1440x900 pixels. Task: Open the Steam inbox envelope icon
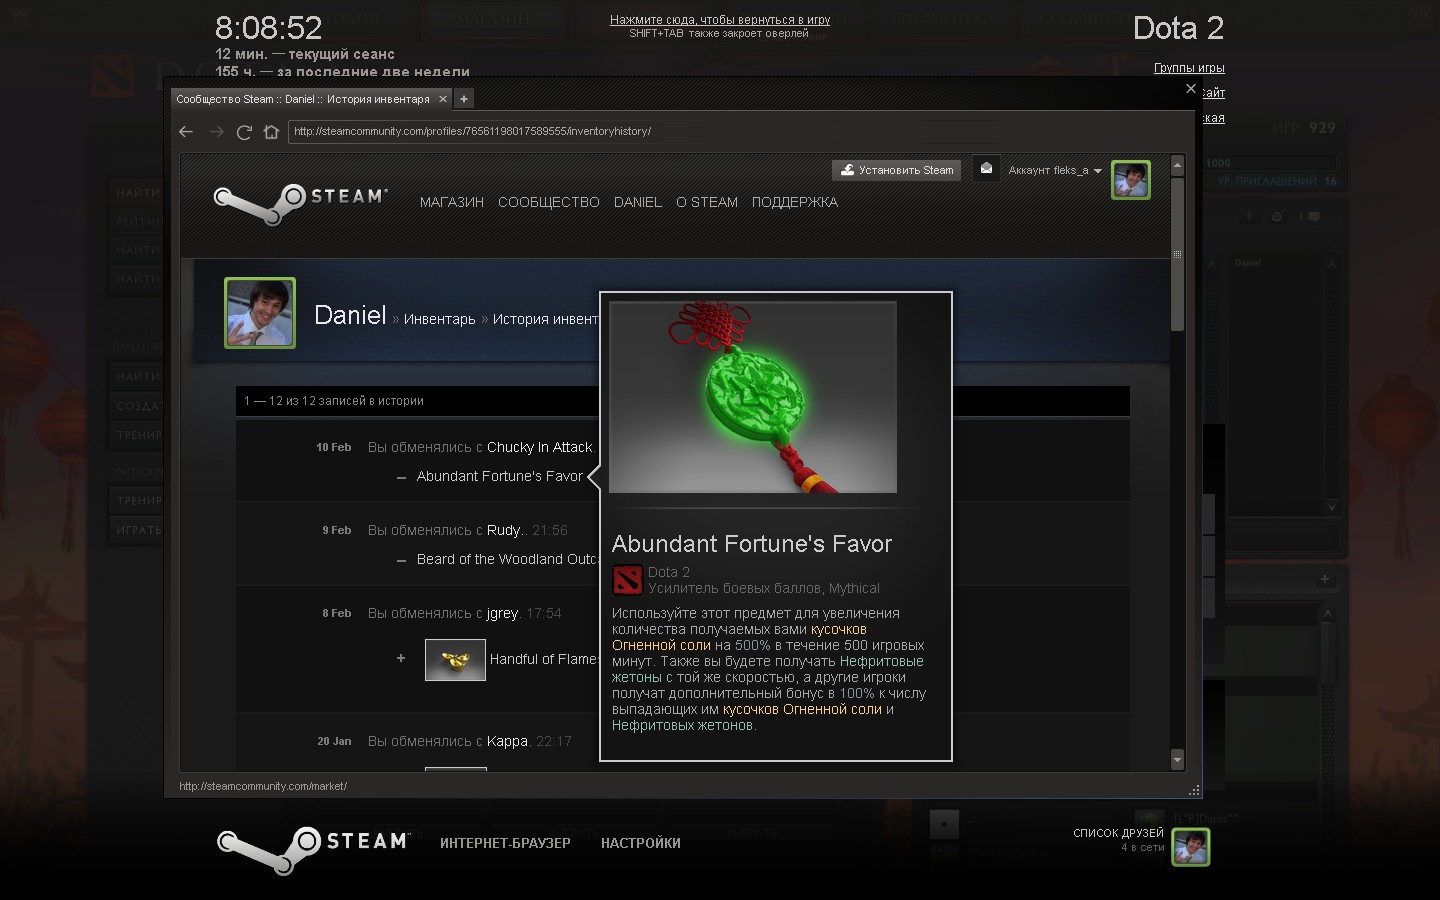point(986,169)
